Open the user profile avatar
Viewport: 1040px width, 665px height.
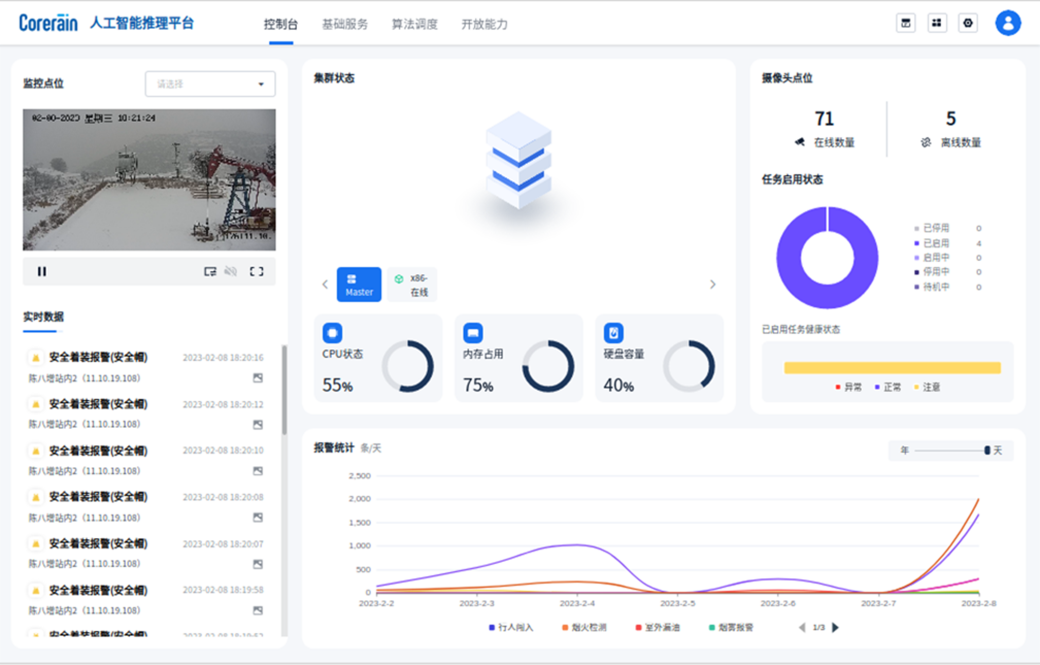pyautogui.click(x=1007, y=23)
